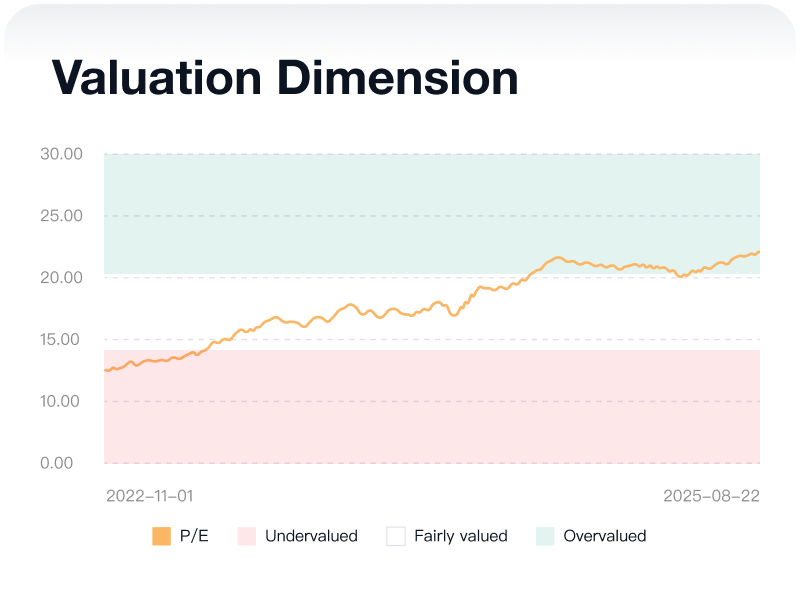Click the Valuation Dimension title
This screenshot has width=800, height=600.
(x=285, y=78)
